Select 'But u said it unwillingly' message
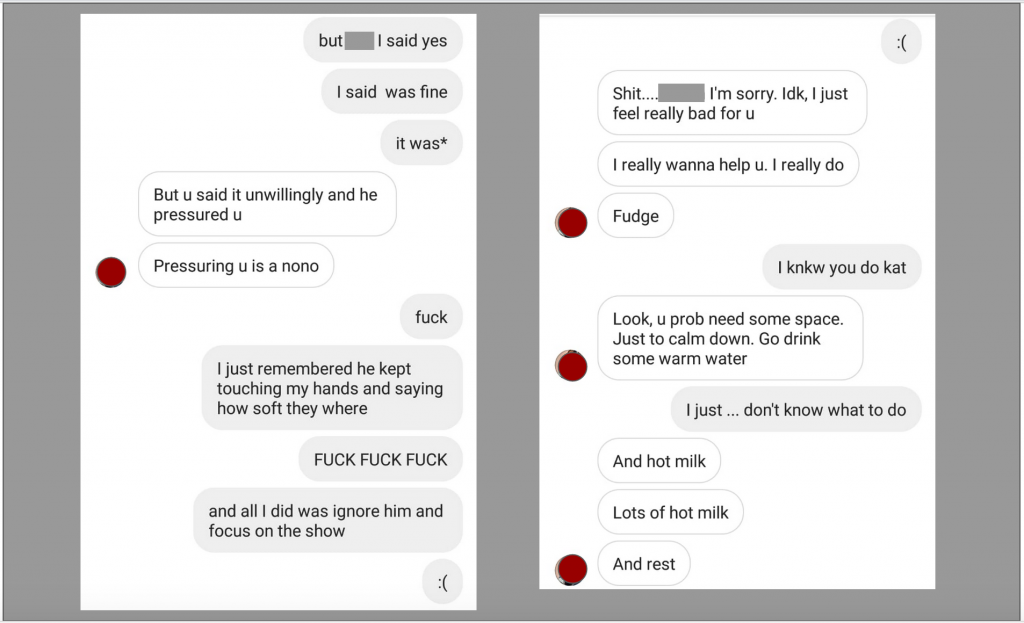The image size is (1024, 623). point(267,204)
